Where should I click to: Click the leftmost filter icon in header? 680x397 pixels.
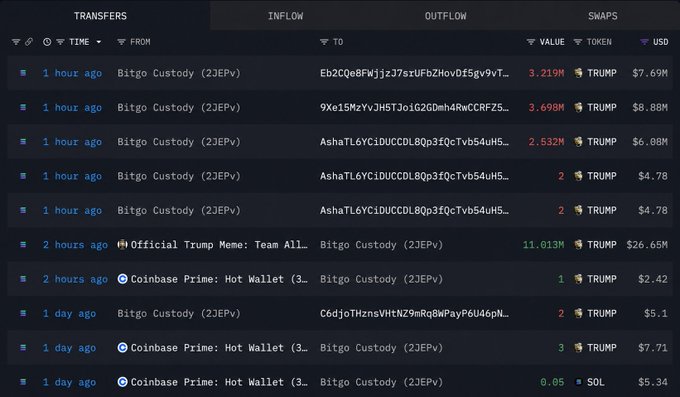[x=16, y=42]
